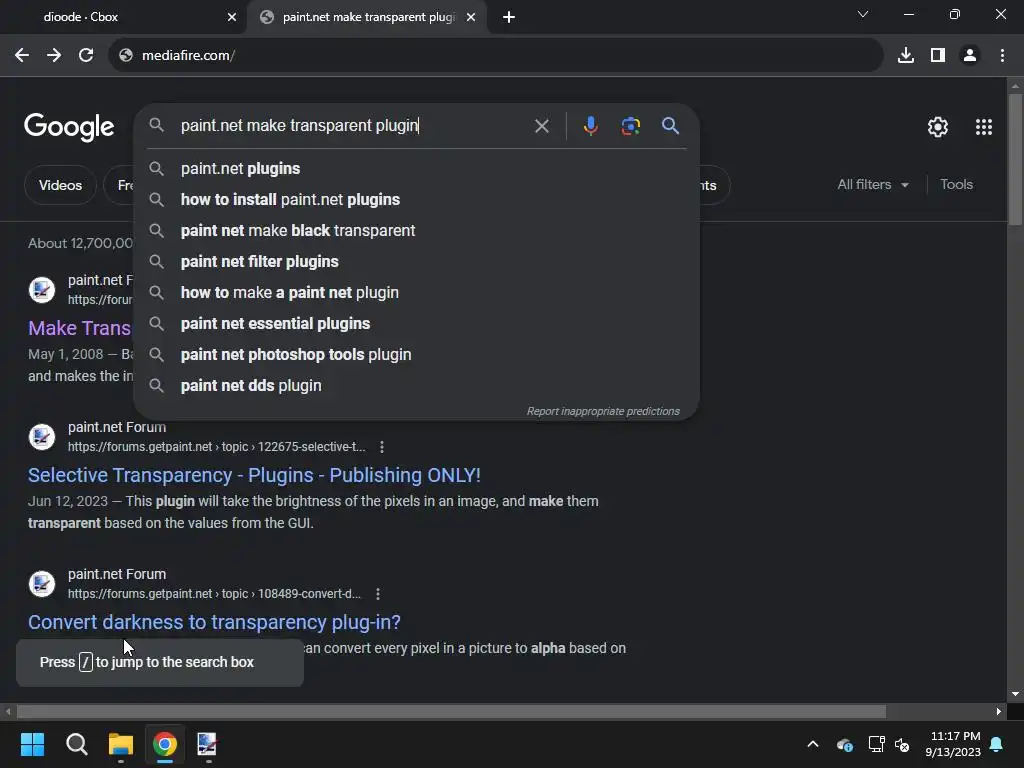Choose suggestion paint net photoshop tools plugin

click(417, 355)
